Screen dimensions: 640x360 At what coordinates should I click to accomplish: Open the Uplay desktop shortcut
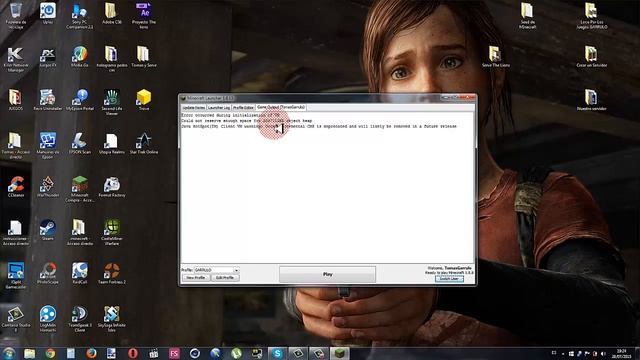tap(48, 13)
